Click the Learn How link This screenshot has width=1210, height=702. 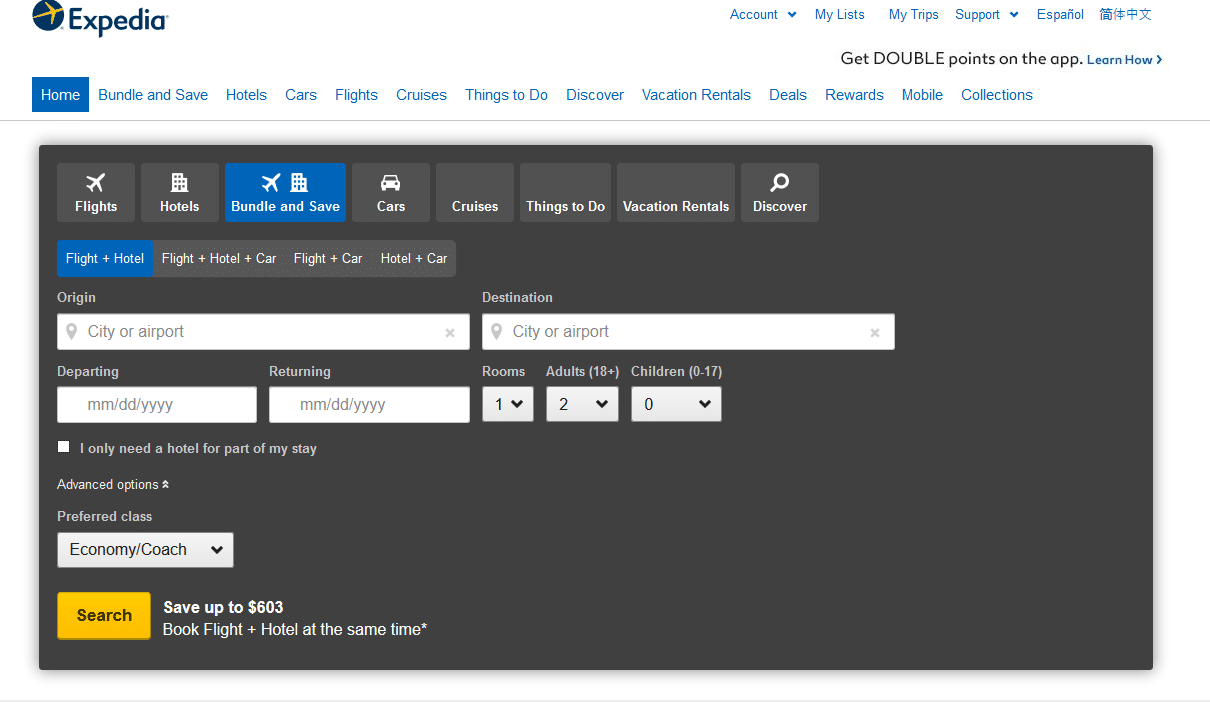(x=1124, y=60)
